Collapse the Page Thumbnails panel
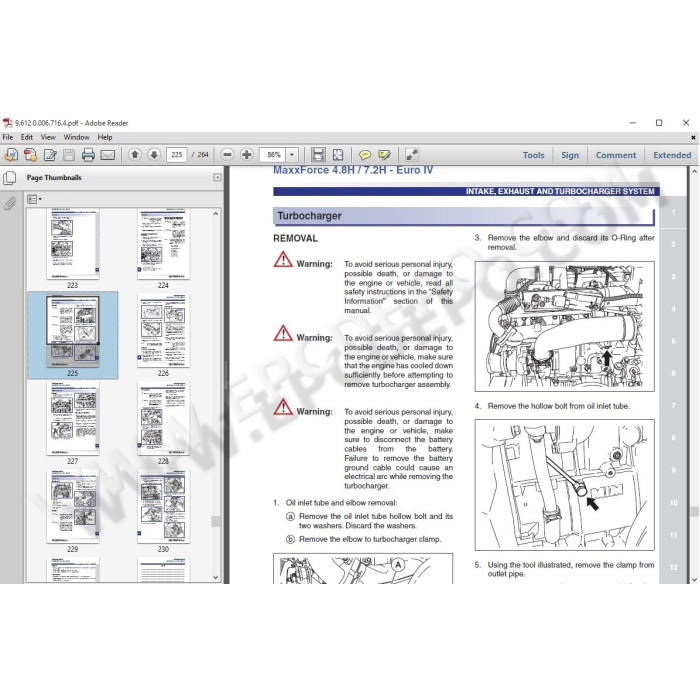 coord(217,178)
